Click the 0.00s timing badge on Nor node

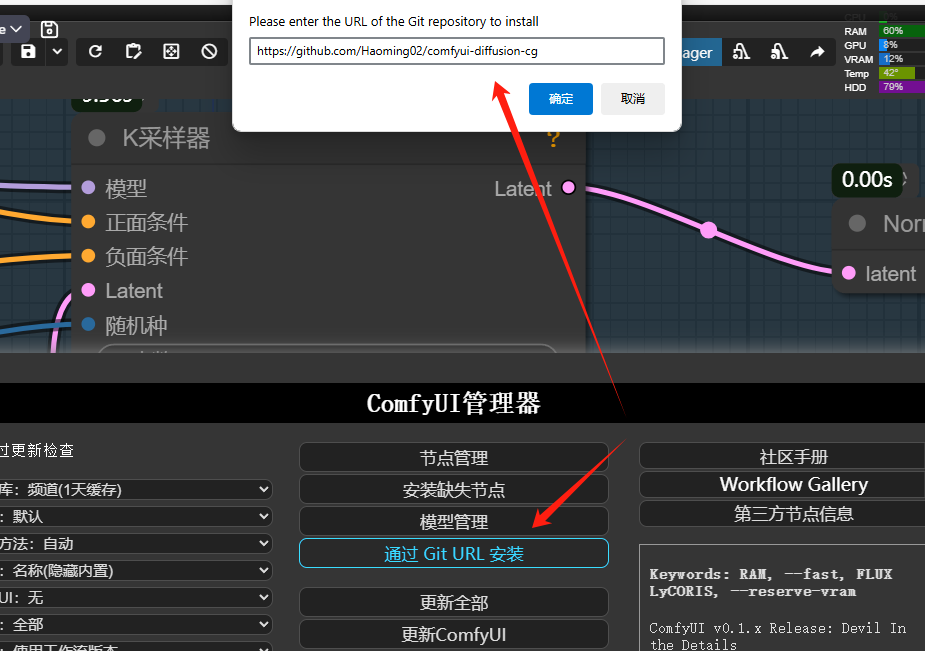(x=867, y=179)
